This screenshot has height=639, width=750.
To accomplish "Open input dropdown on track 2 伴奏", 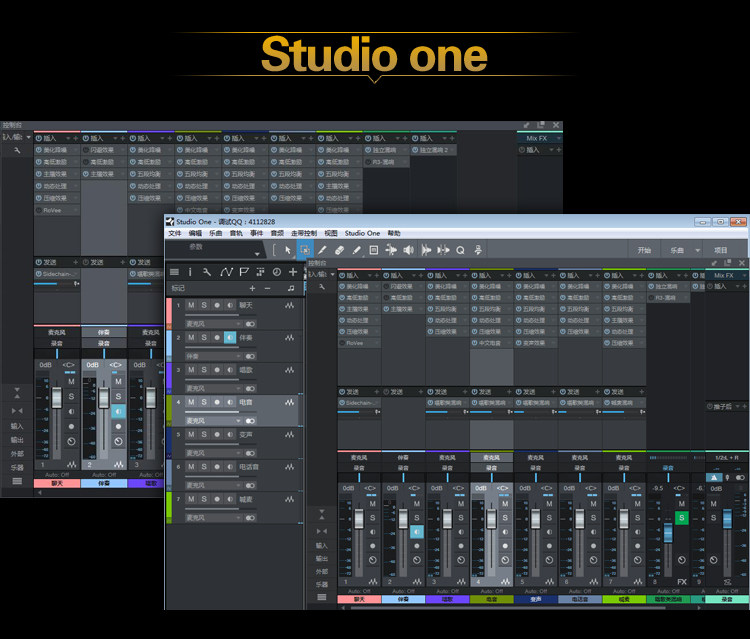I will [x=213, y=356].
